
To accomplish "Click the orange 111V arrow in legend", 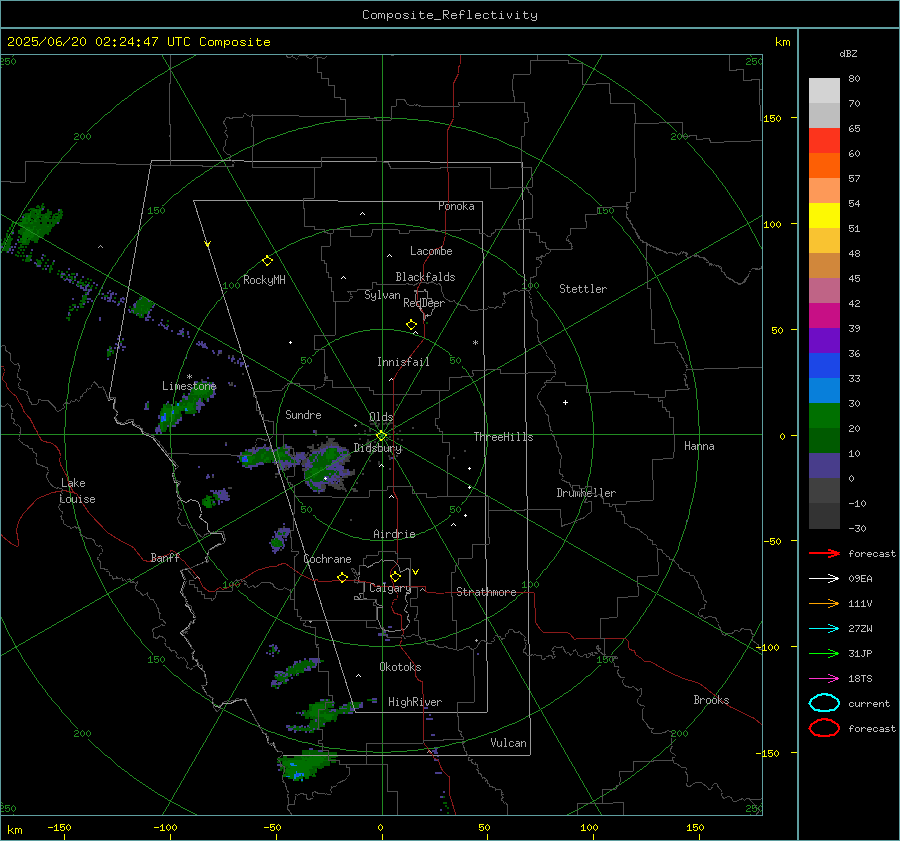I will coord(824,603).
